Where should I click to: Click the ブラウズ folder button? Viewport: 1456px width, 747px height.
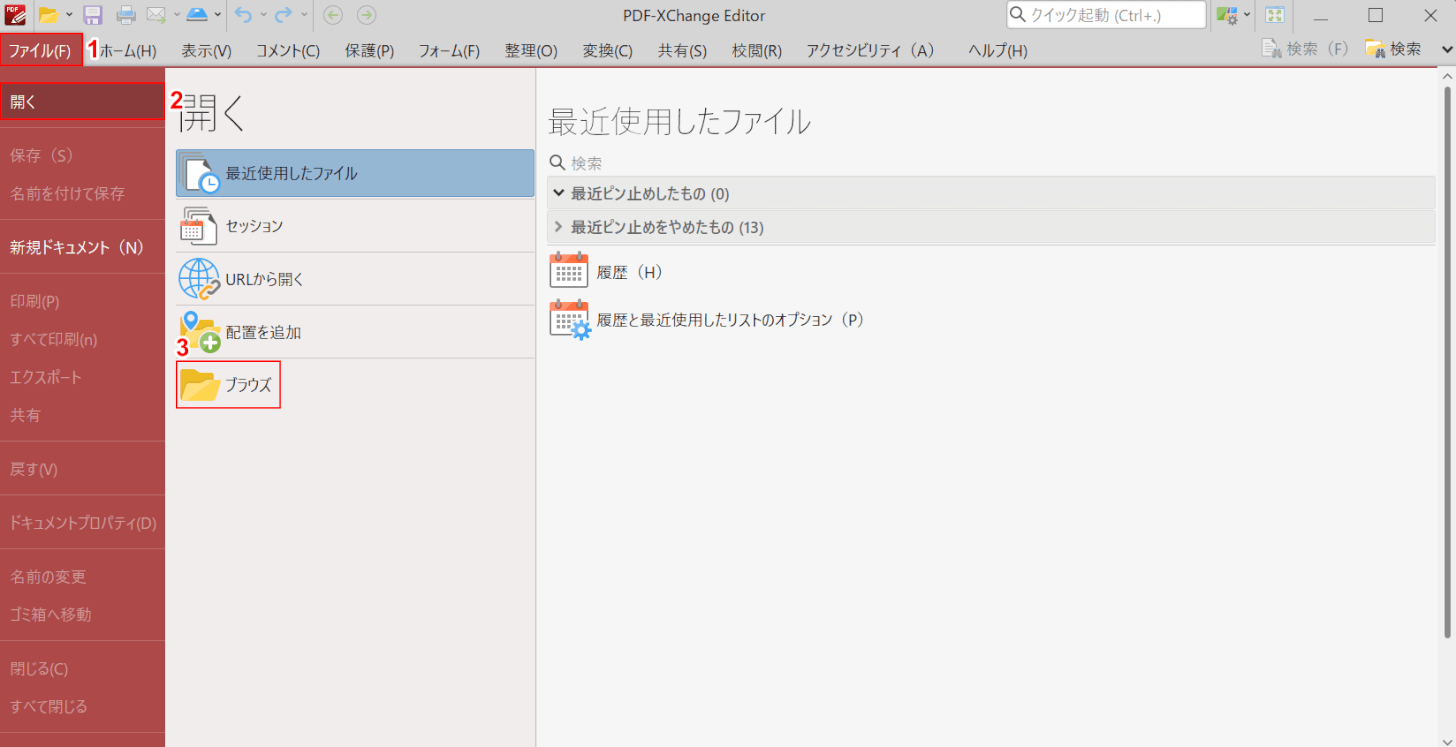coord(229,385)
